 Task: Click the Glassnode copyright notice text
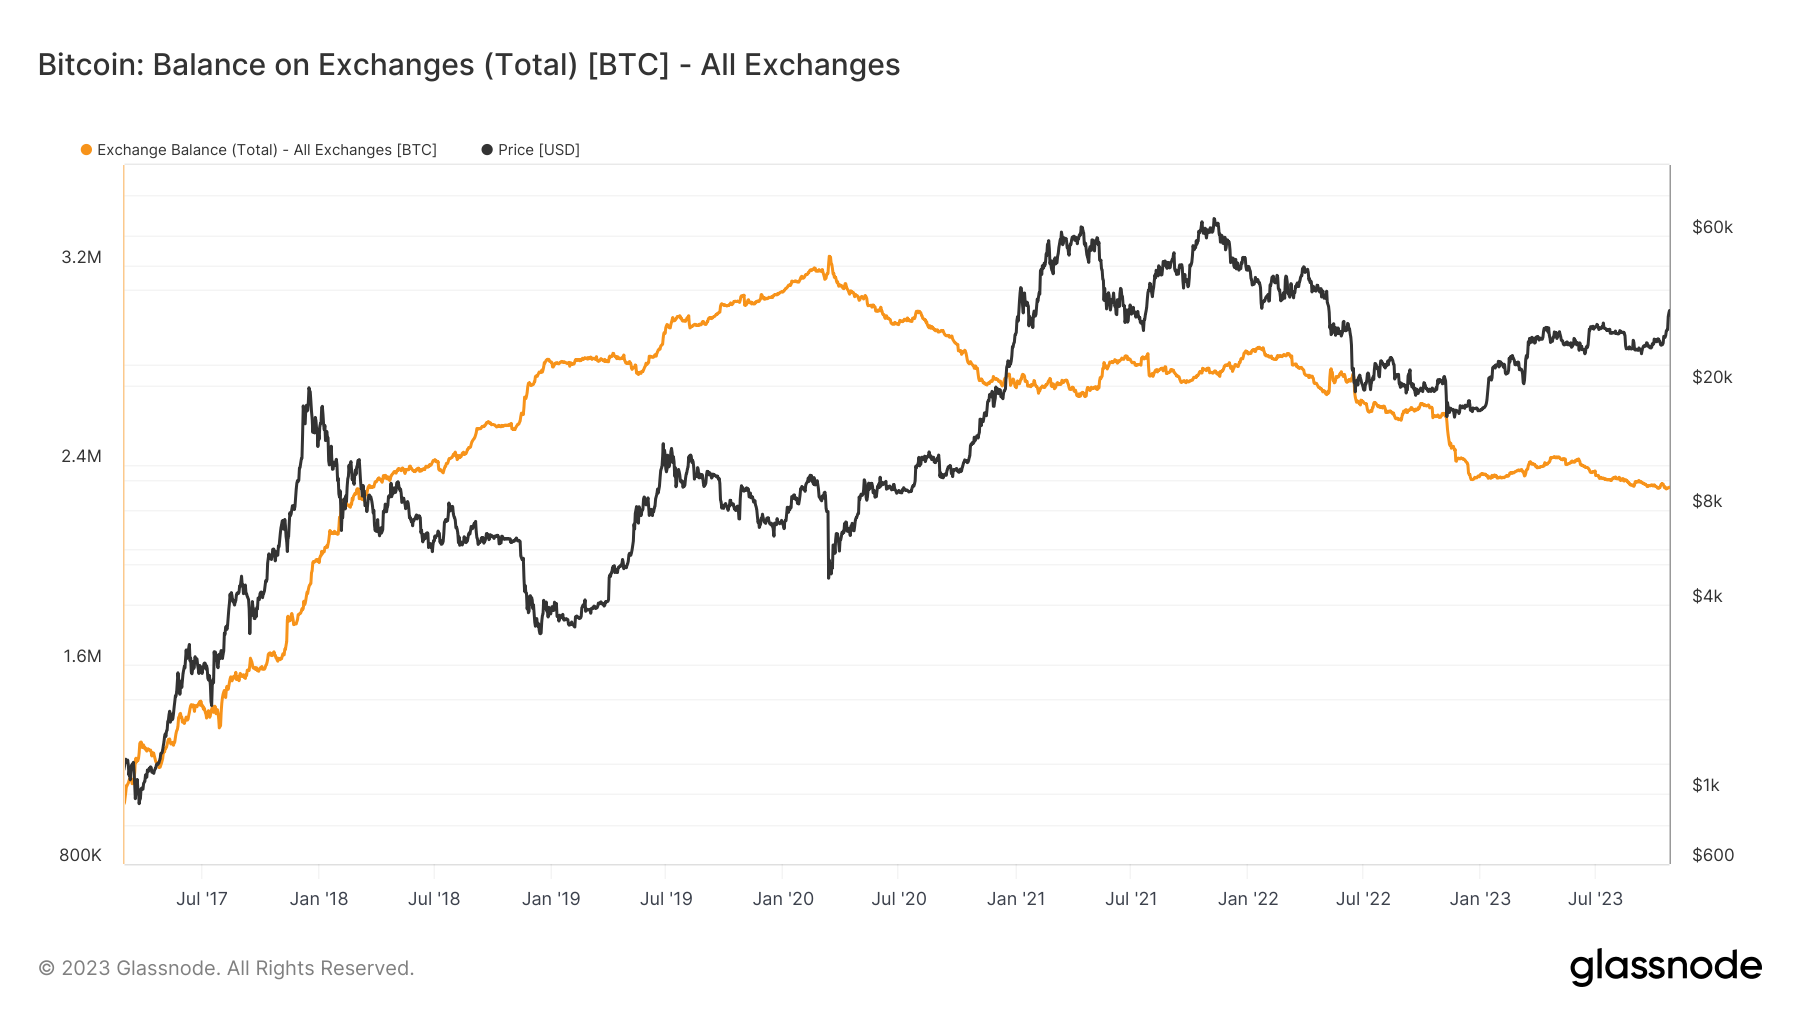pyautogui.click(x=226, y=968)
